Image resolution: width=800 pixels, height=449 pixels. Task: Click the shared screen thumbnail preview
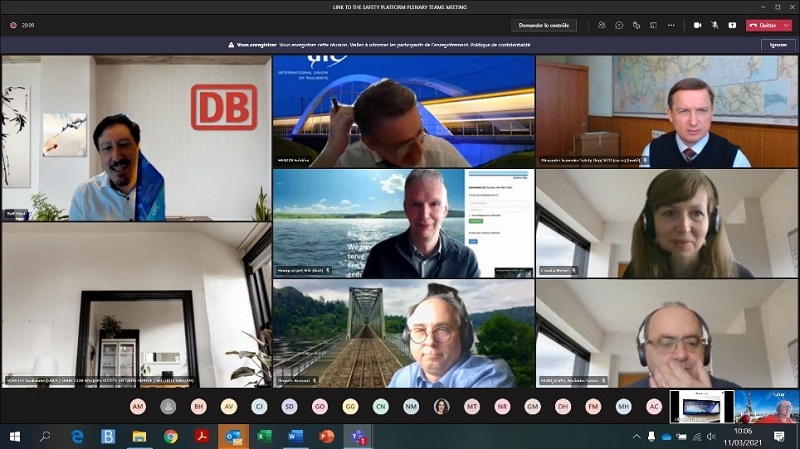click(x=701, y=406)
